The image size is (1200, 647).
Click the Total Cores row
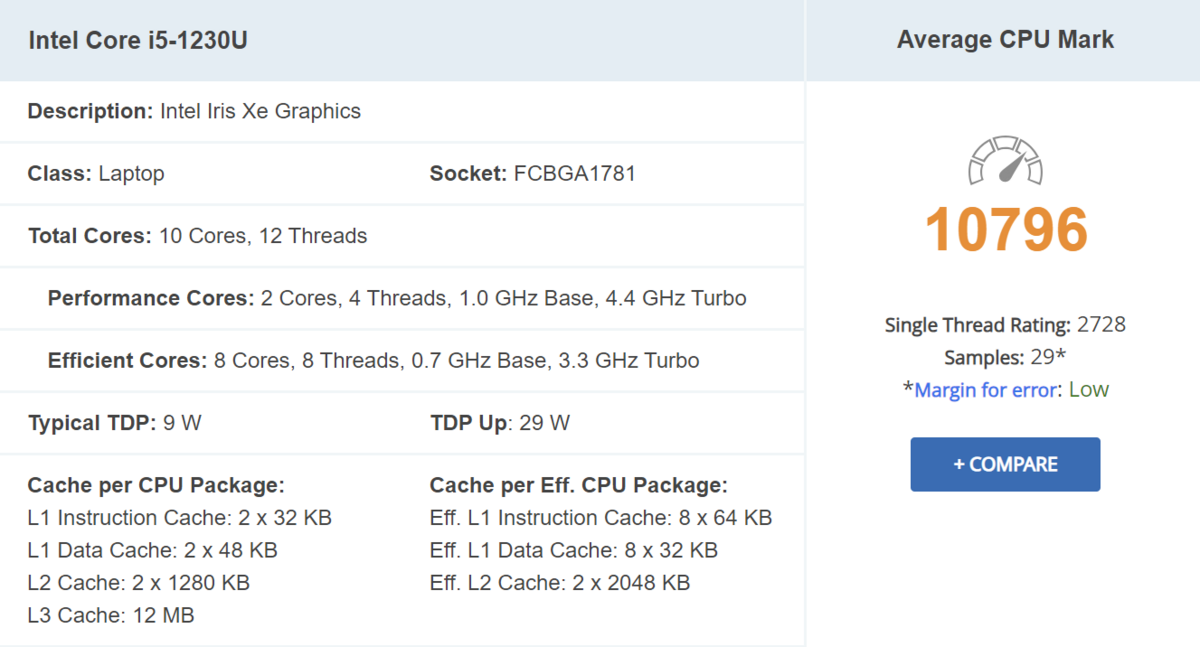pyautogui.click(x=197, y=236)
